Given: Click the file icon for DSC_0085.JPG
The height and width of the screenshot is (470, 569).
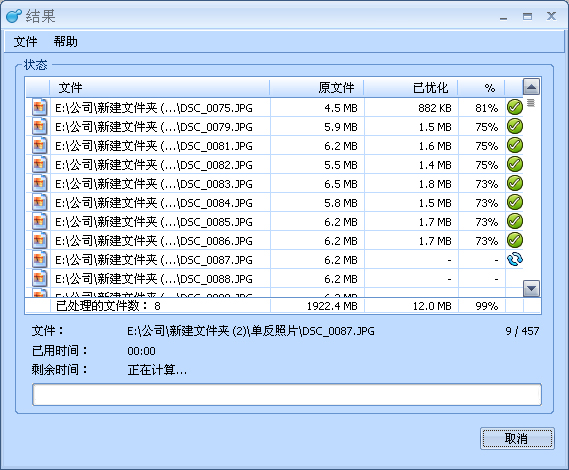Looking at the screenshot, I should 40,221.
